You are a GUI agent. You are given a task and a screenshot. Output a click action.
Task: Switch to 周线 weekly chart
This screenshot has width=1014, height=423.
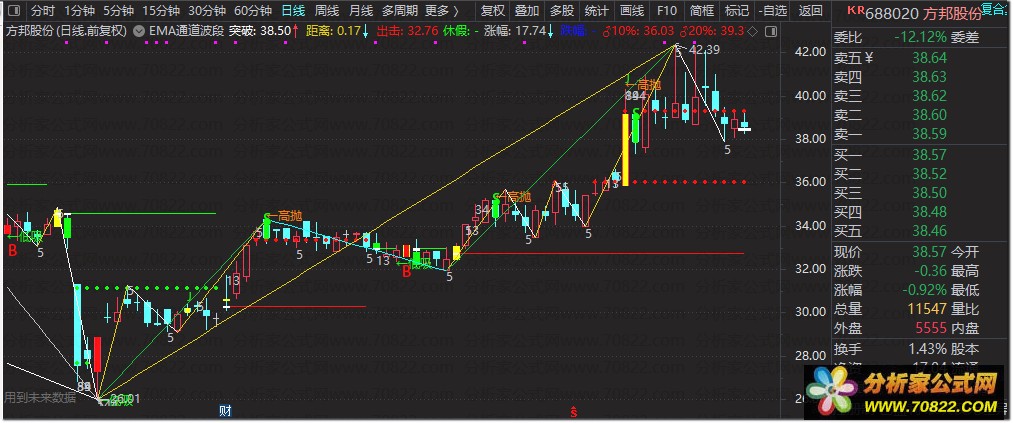[x=327, y=10]
